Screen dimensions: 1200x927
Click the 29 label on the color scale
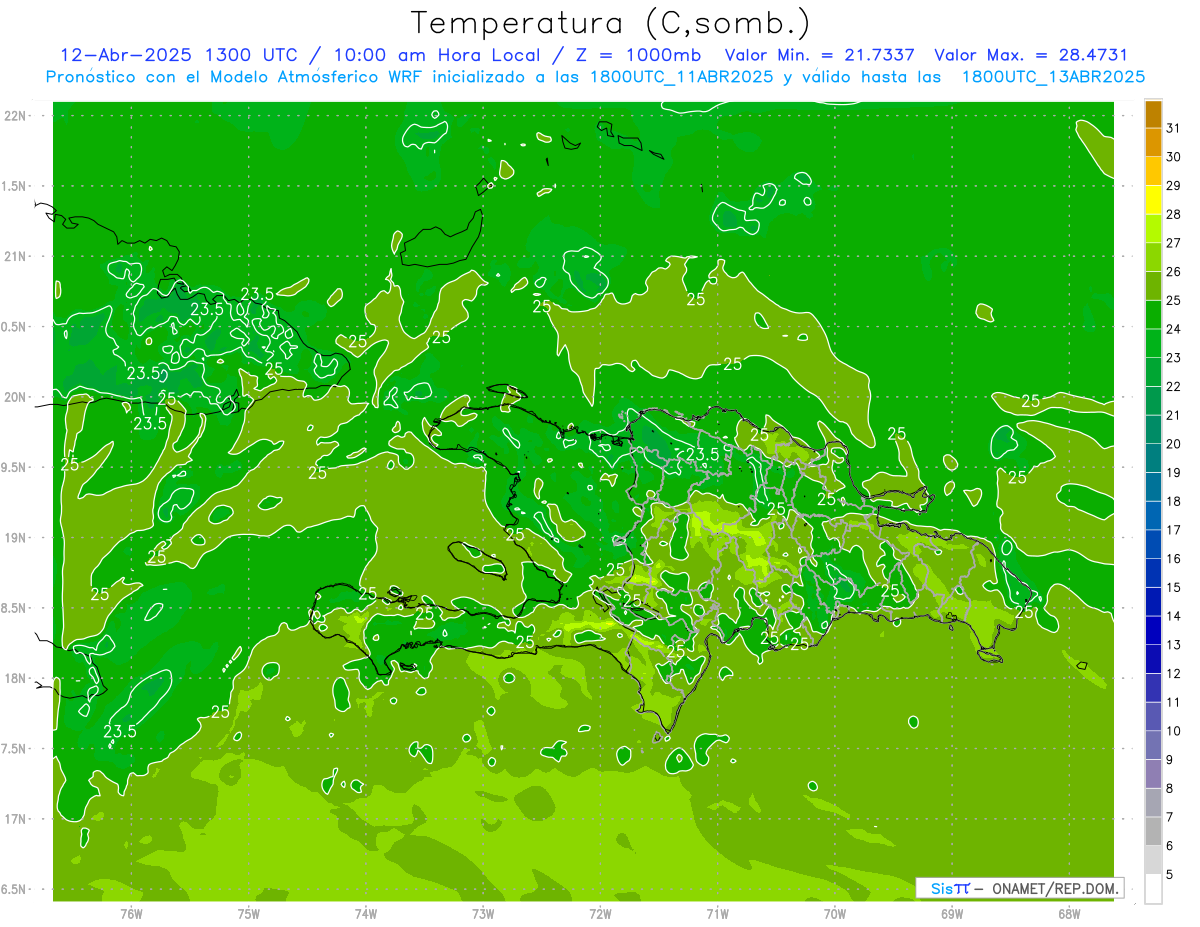point(1174,185)
